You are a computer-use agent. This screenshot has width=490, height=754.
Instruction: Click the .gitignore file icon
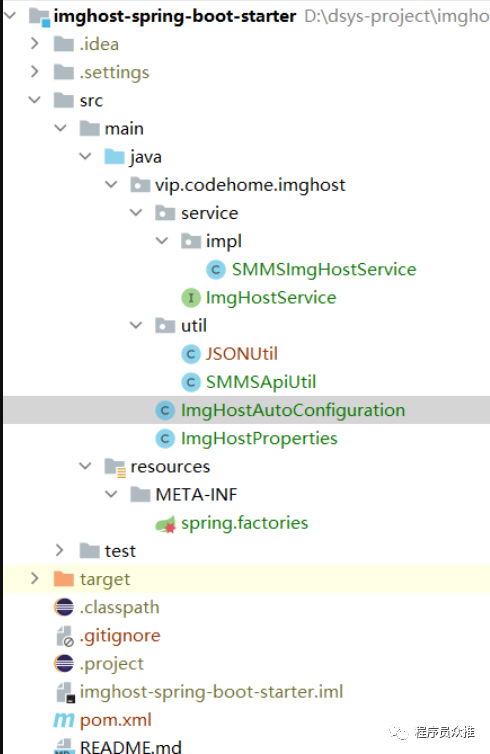pos(64,636)
